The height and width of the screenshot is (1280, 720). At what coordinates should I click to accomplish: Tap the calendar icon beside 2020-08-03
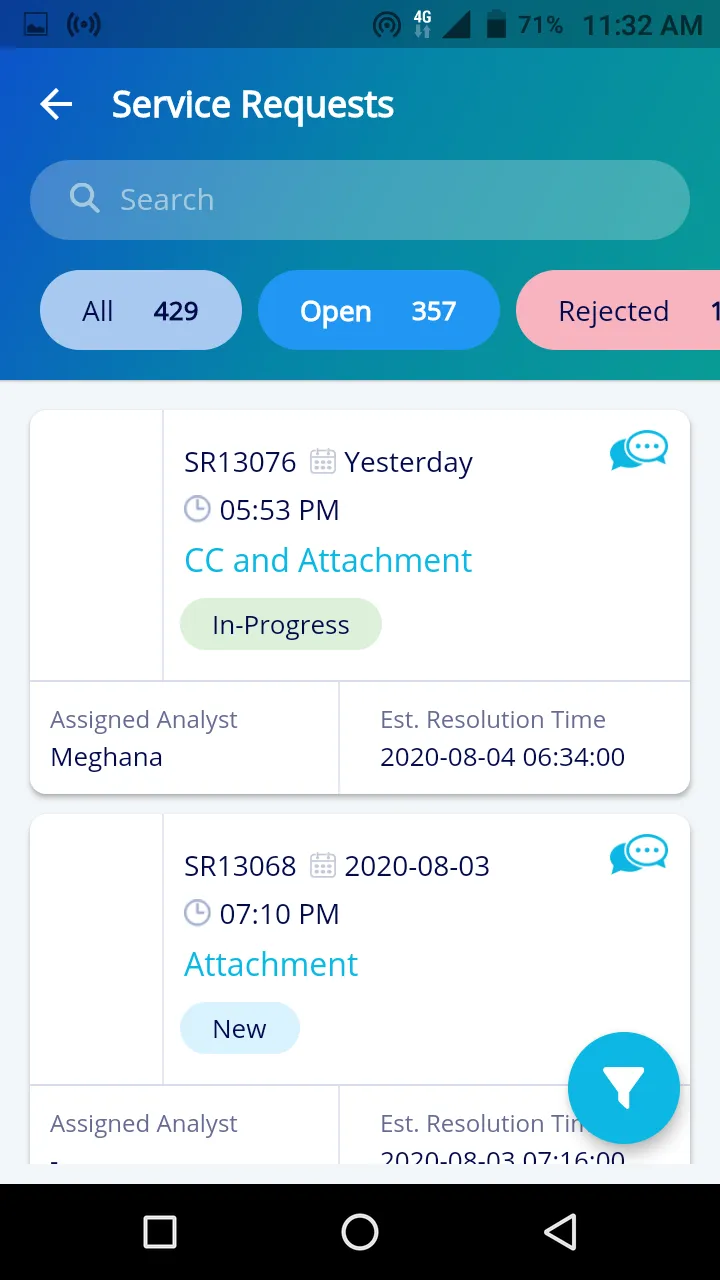tap(323, 865)
